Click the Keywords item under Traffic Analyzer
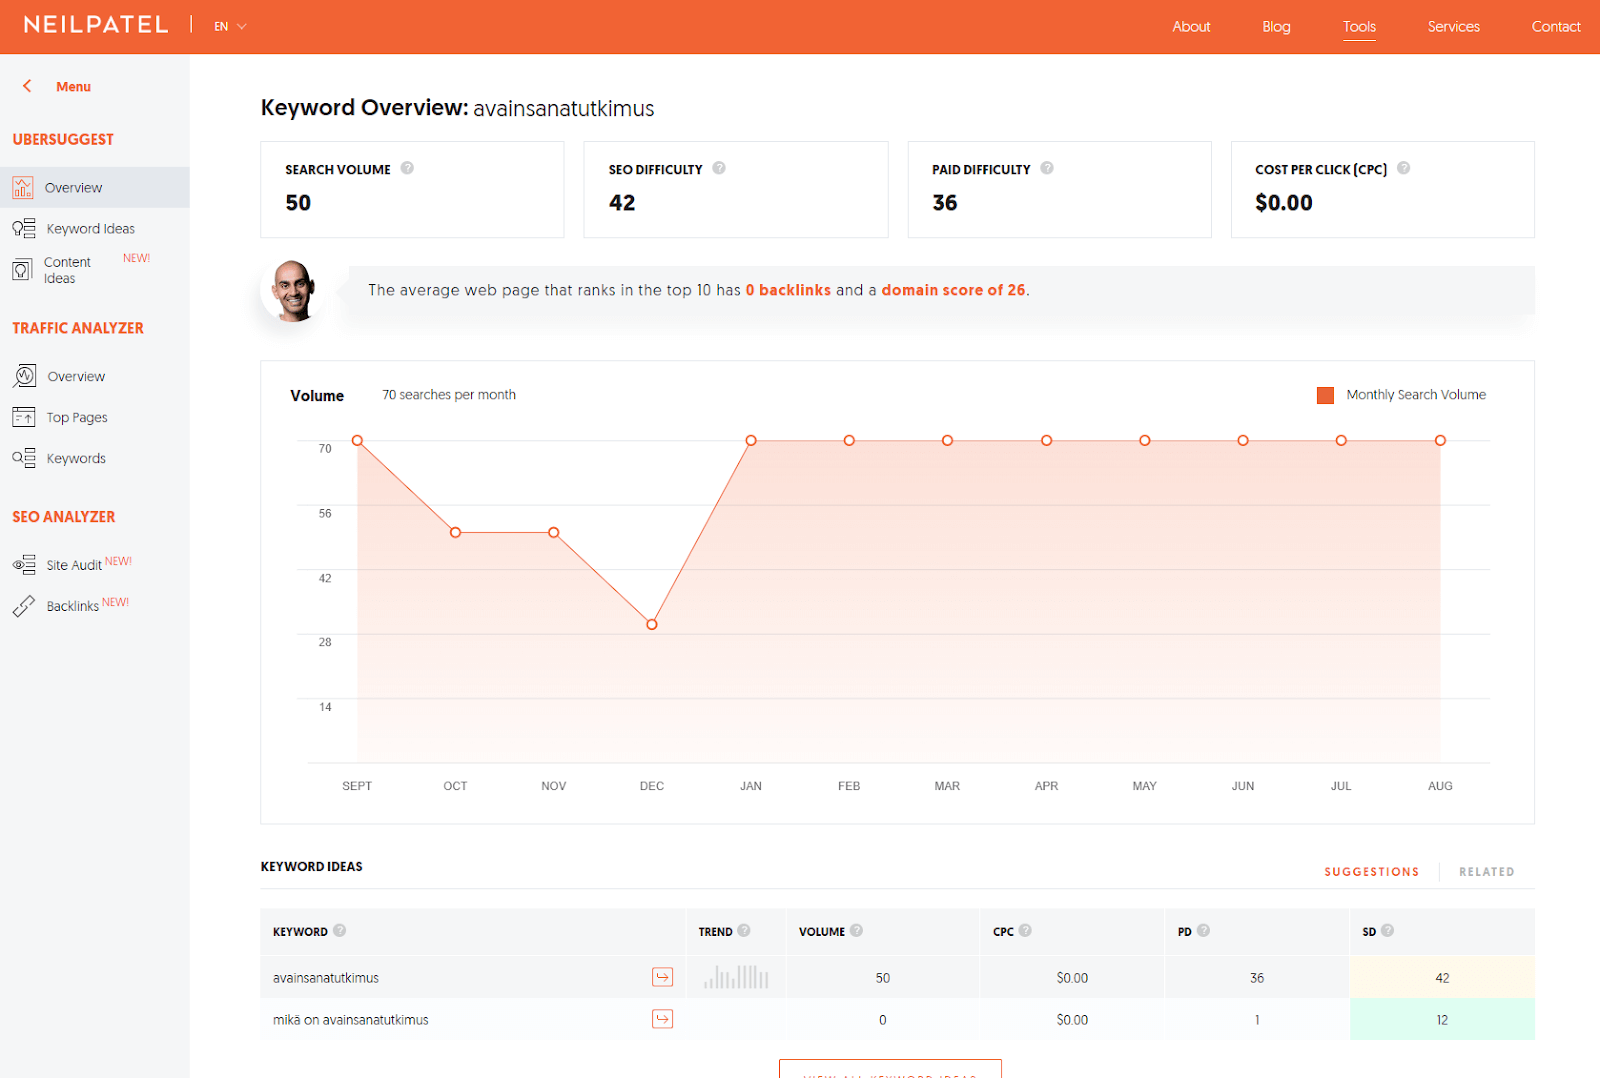 point(76,459)
